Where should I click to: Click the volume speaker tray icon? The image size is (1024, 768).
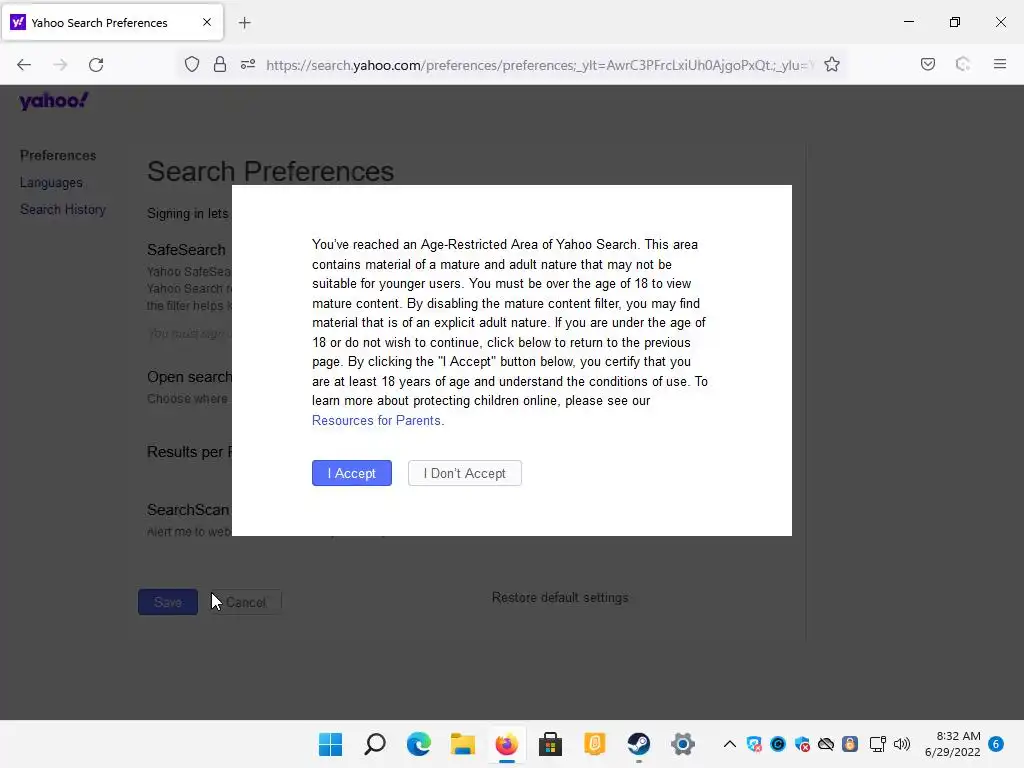pos(902,744)
